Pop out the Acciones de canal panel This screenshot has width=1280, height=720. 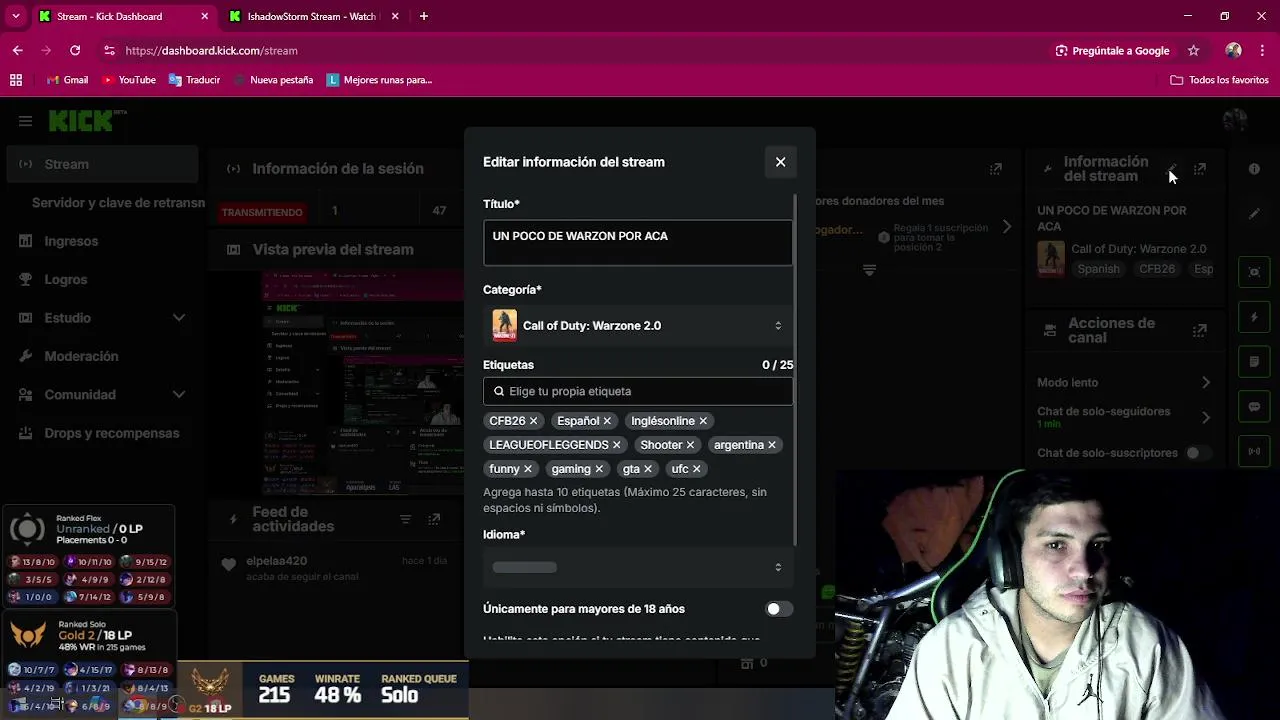1200,330
